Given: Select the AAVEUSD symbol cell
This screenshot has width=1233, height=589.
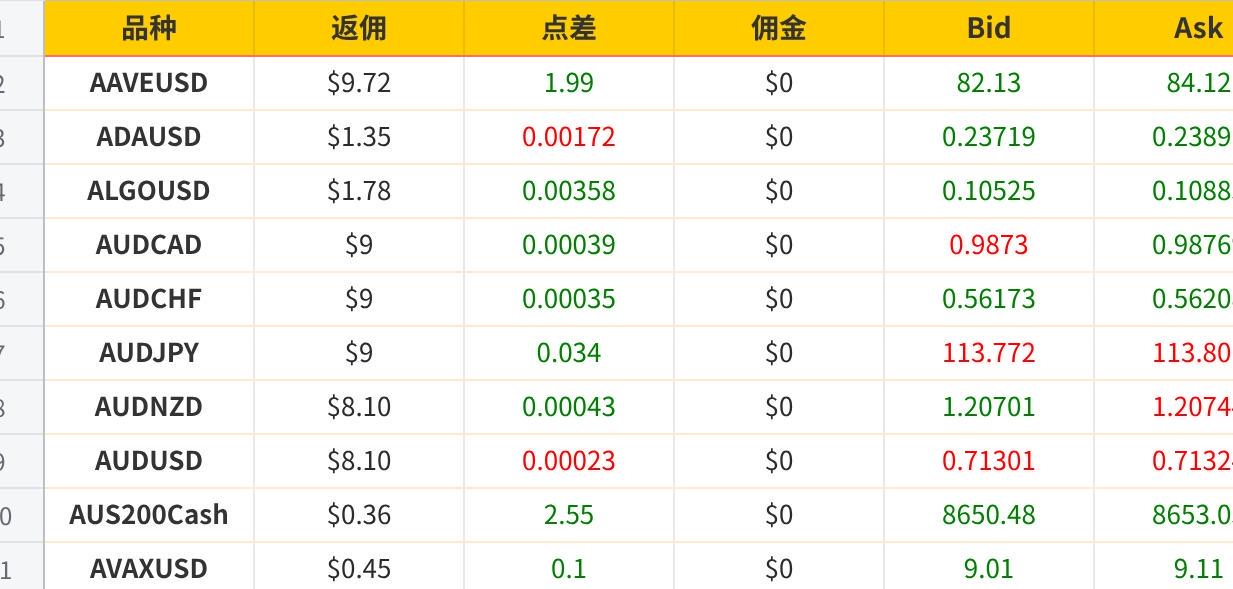Looking at the screenshot, I should point(149,83).
